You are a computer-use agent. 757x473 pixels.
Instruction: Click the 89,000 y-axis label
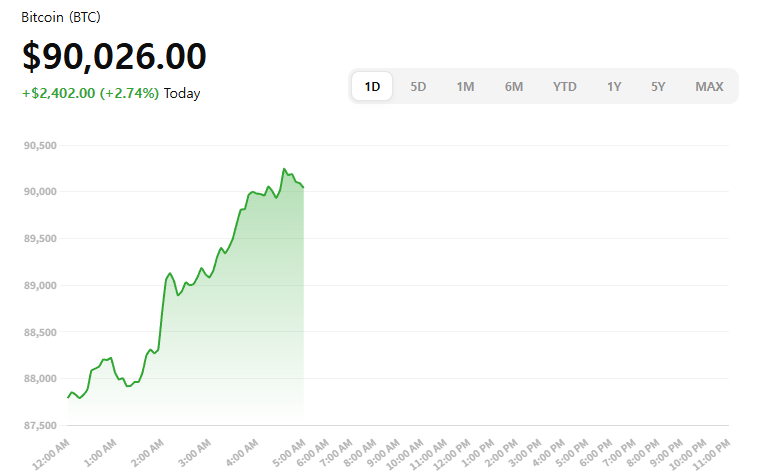pos(40,285)
